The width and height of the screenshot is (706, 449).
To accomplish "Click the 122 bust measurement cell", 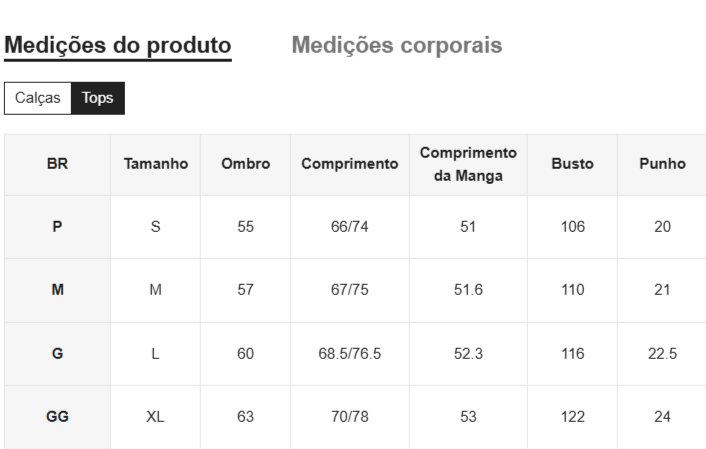I will [572, 417].
